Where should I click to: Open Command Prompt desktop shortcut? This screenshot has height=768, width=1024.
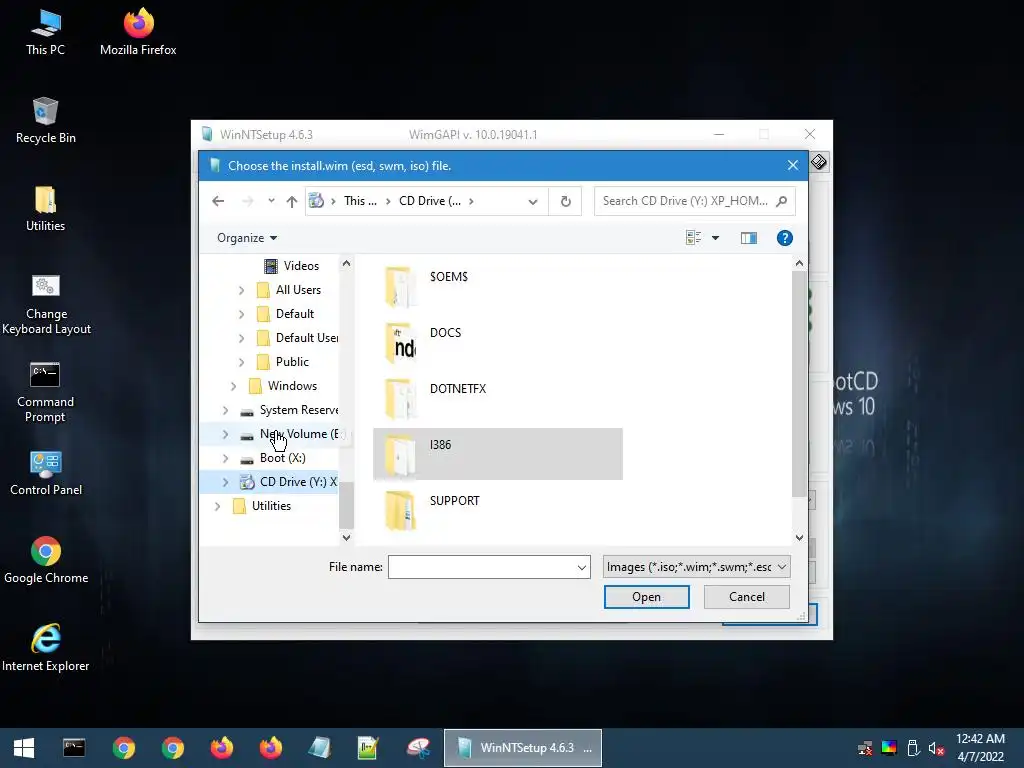[45, 392]
